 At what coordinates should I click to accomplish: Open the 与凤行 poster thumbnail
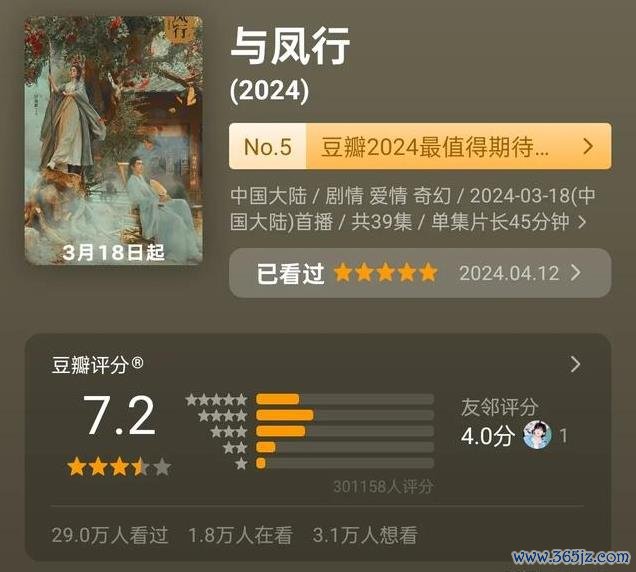[114, 140]
